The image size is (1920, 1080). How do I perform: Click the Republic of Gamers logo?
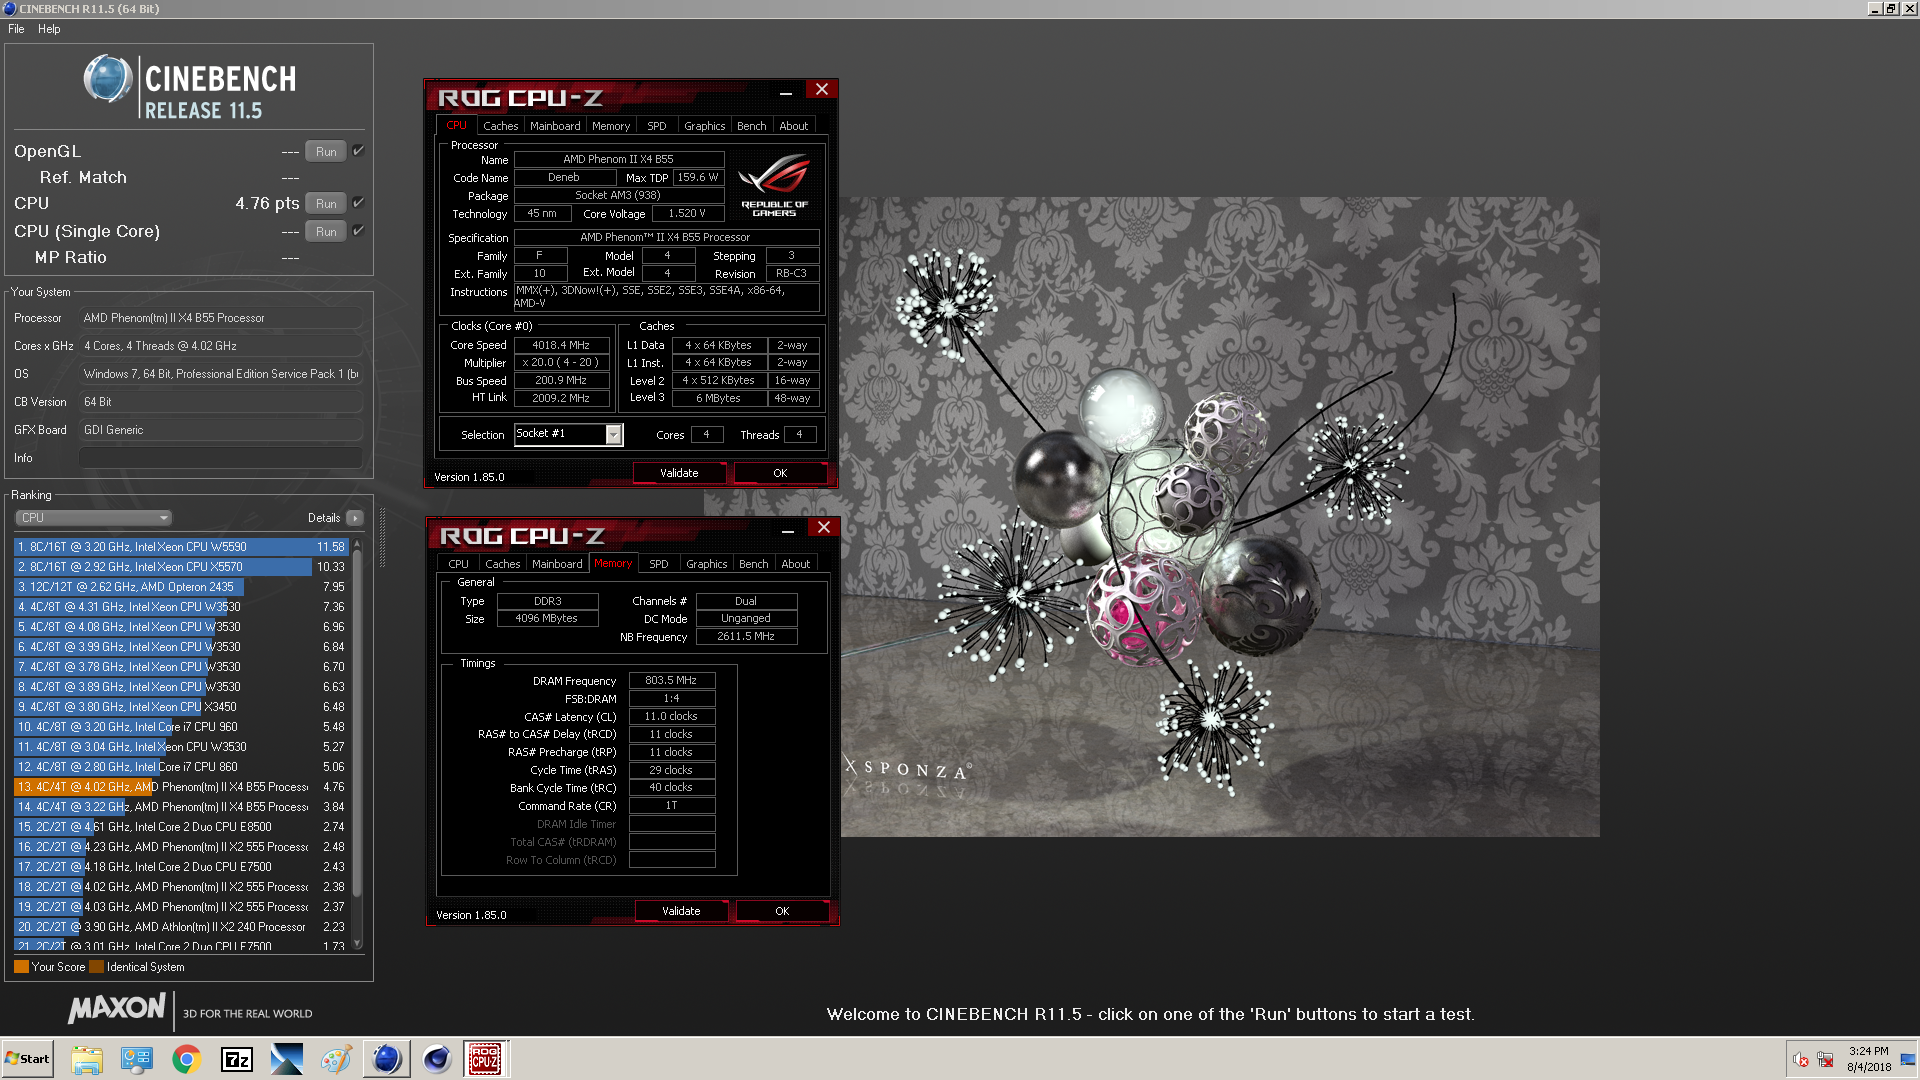coord(774,185)
